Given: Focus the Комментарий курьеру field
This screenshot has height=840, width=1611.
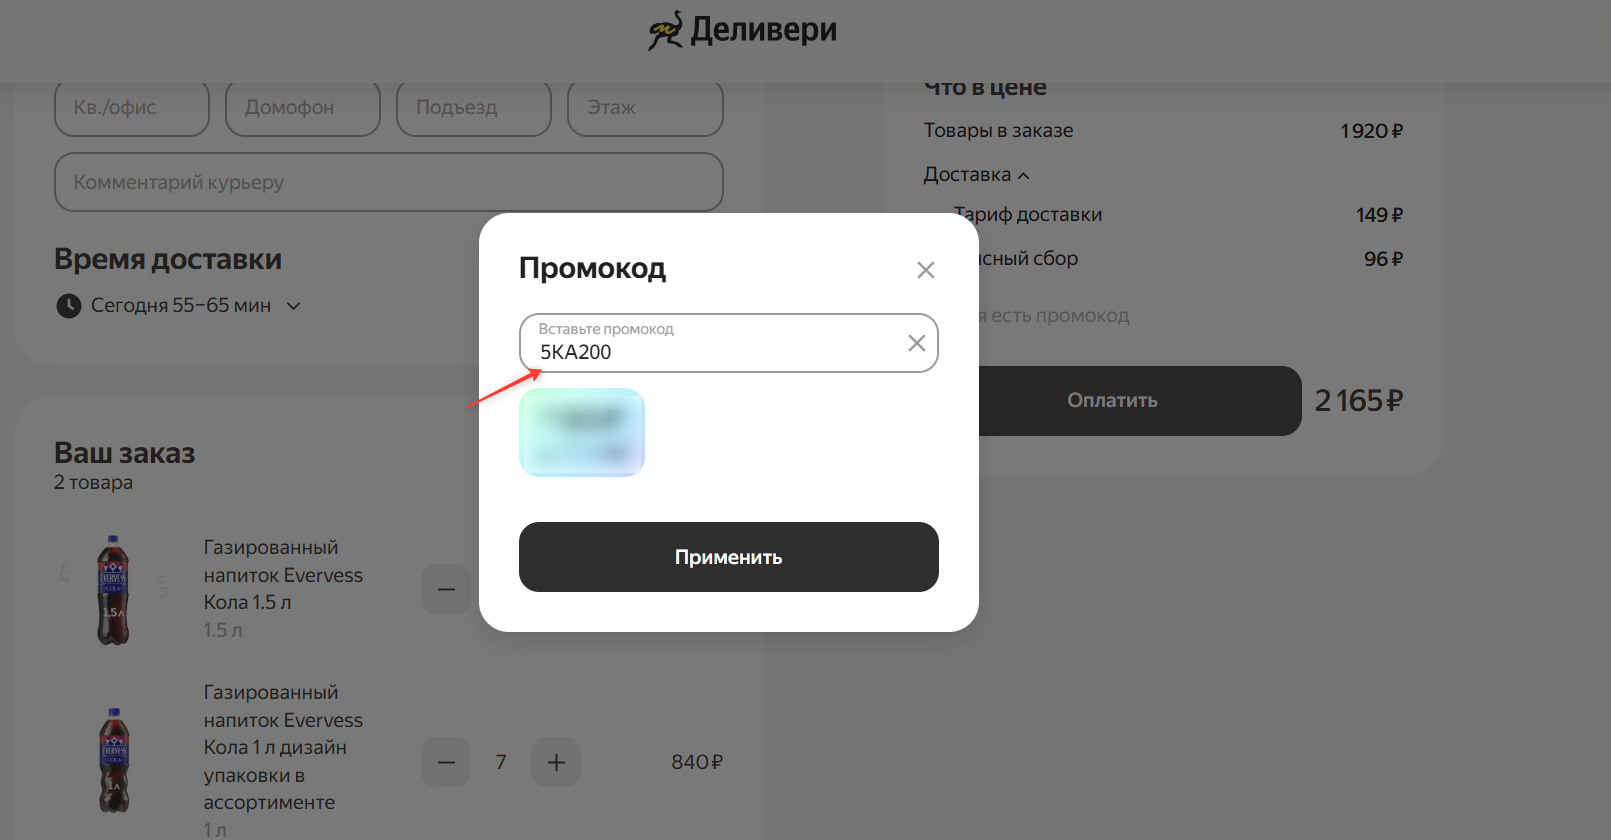Looking at the screenshot, I should tap(388, 182).
